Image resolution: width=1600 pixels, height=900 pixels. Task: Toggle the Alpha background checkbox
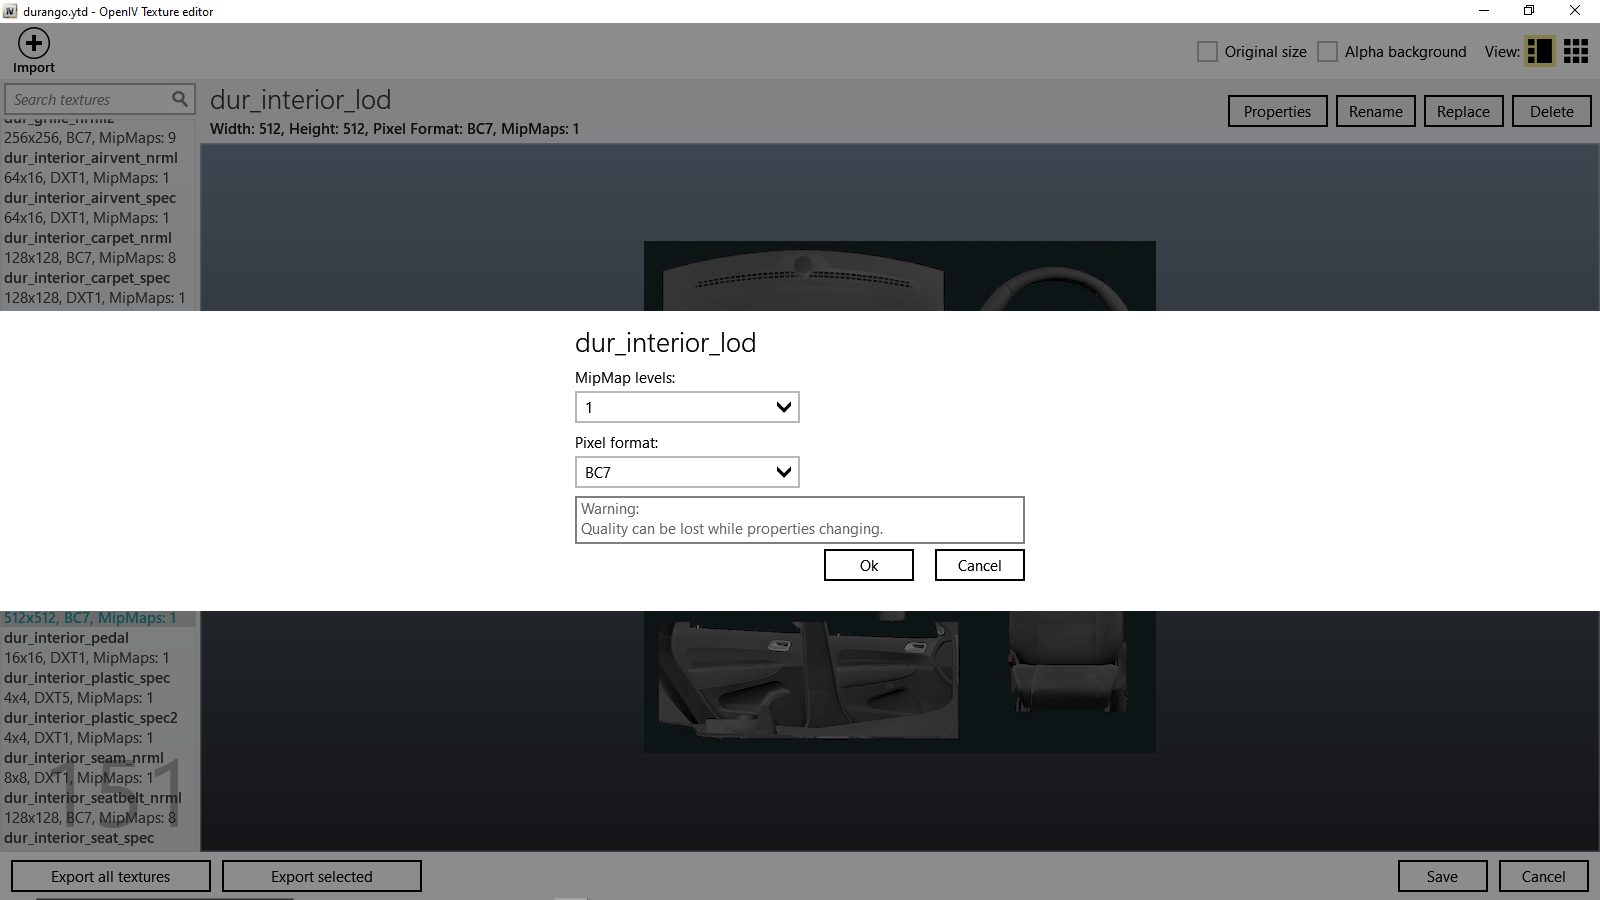1327,51
